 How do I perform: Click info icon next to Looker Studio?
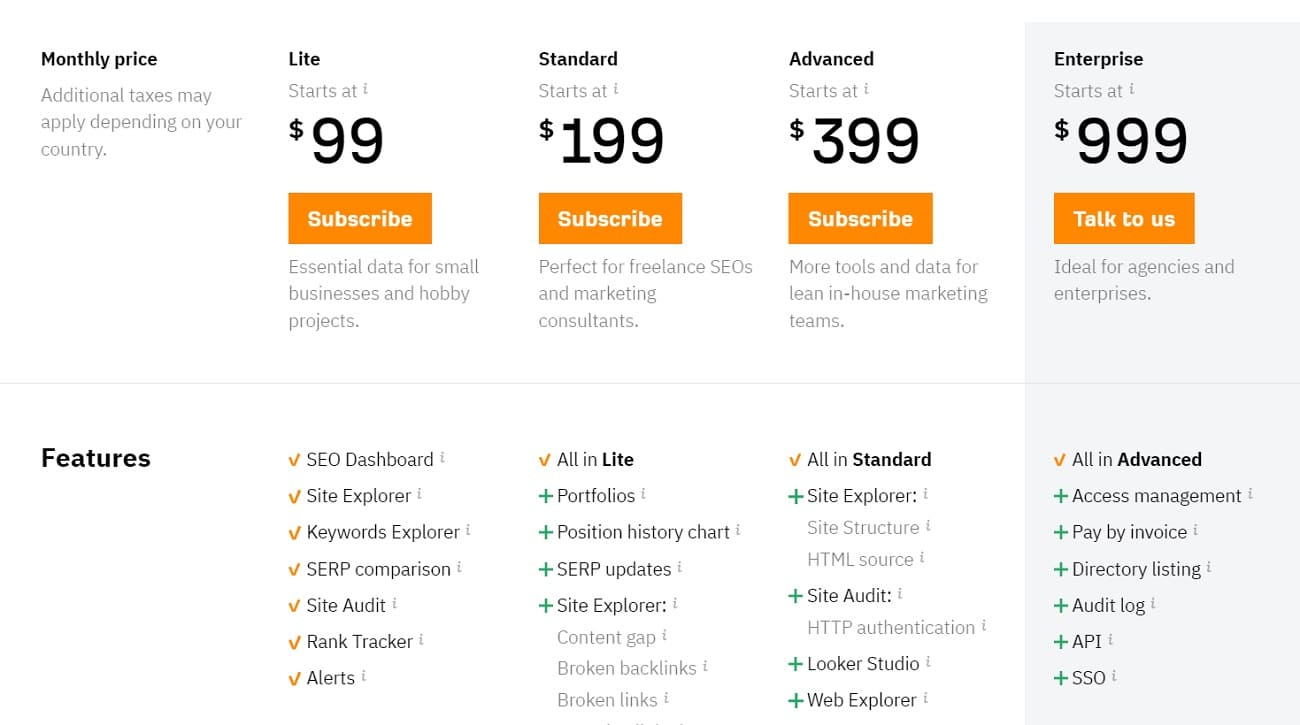click(929, 659)
